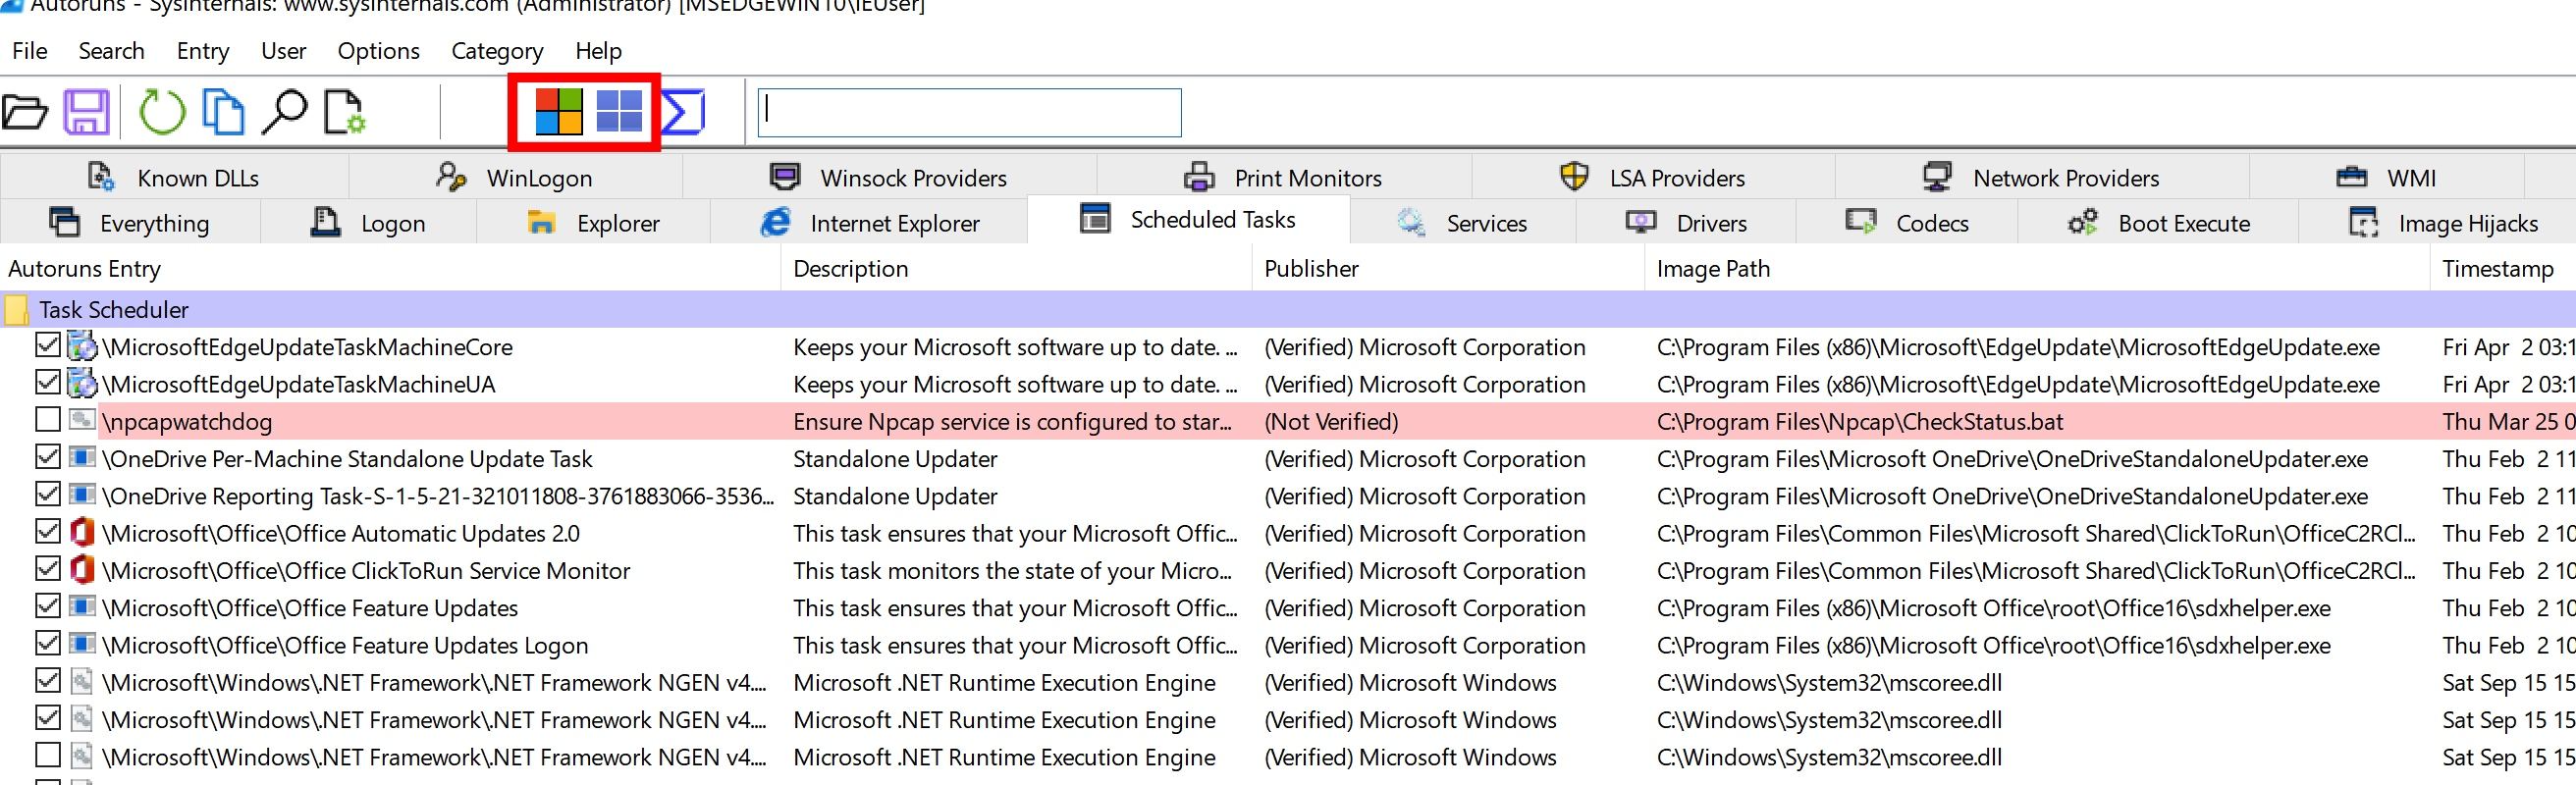2576x785 pixels.
Task: Enable the npcapwatchdog checkbox
Action: coord(47,419)
